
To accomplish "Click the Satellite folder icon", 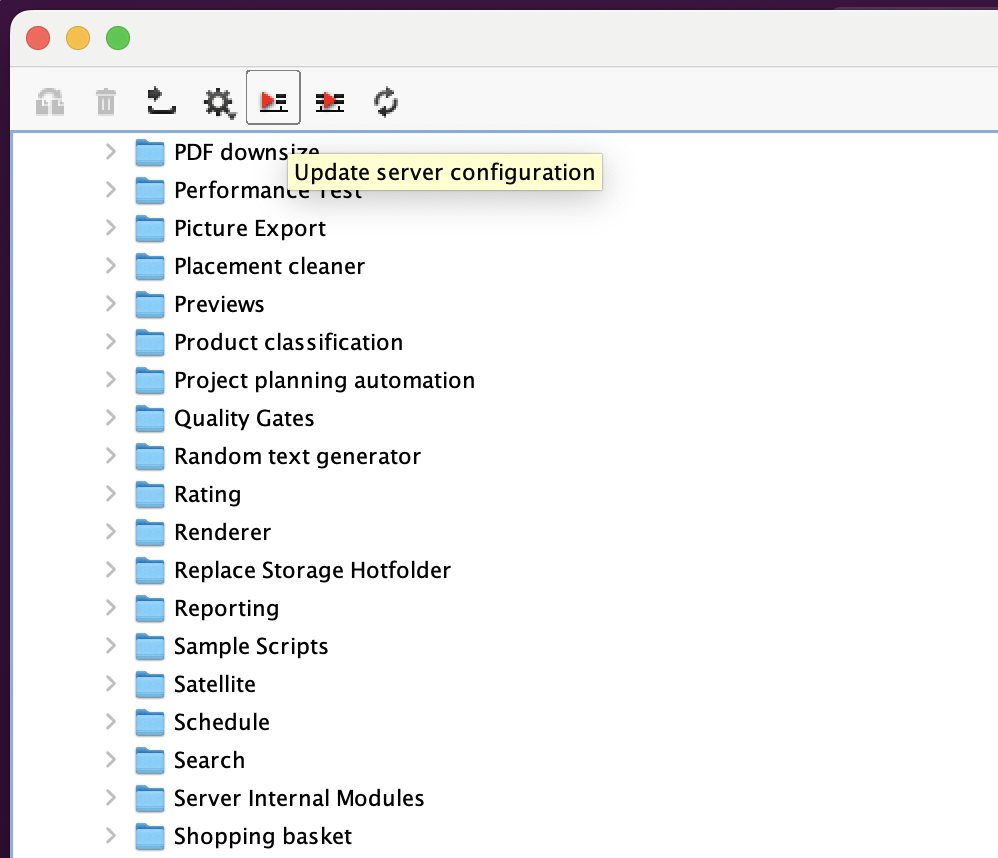I will pyautogui.click(x=150, y=685).
